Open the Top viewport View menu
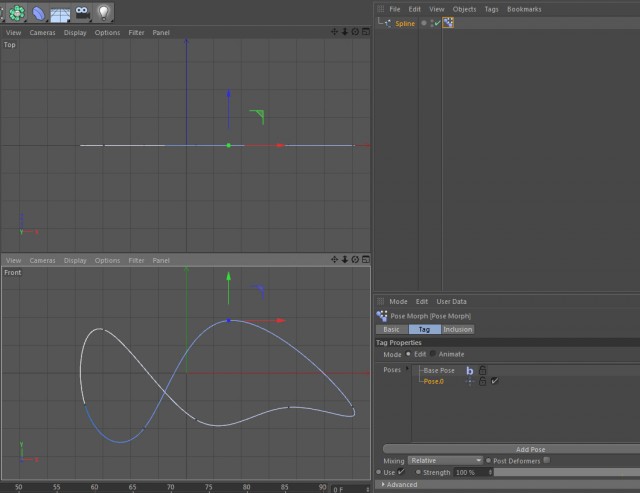The height and width of the screenshot is (493, 640). (x=13, y=33)
